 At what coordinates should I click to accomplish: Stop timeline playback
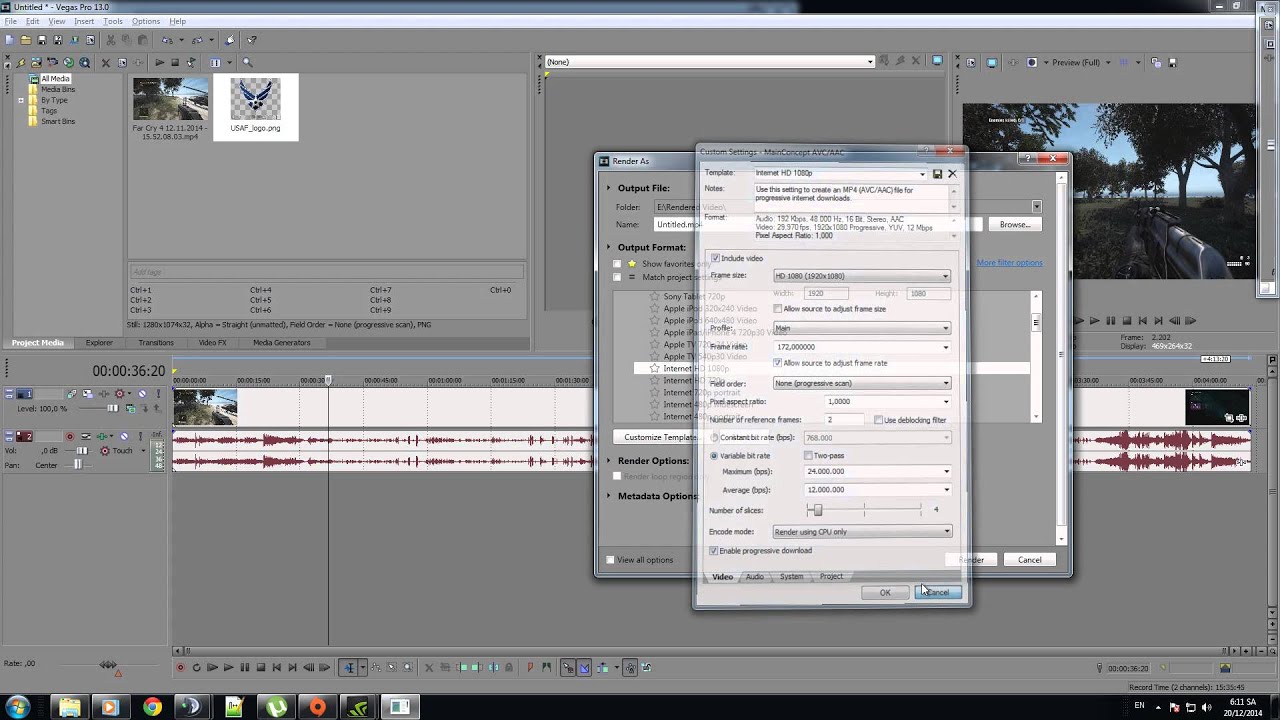point(260,668)
